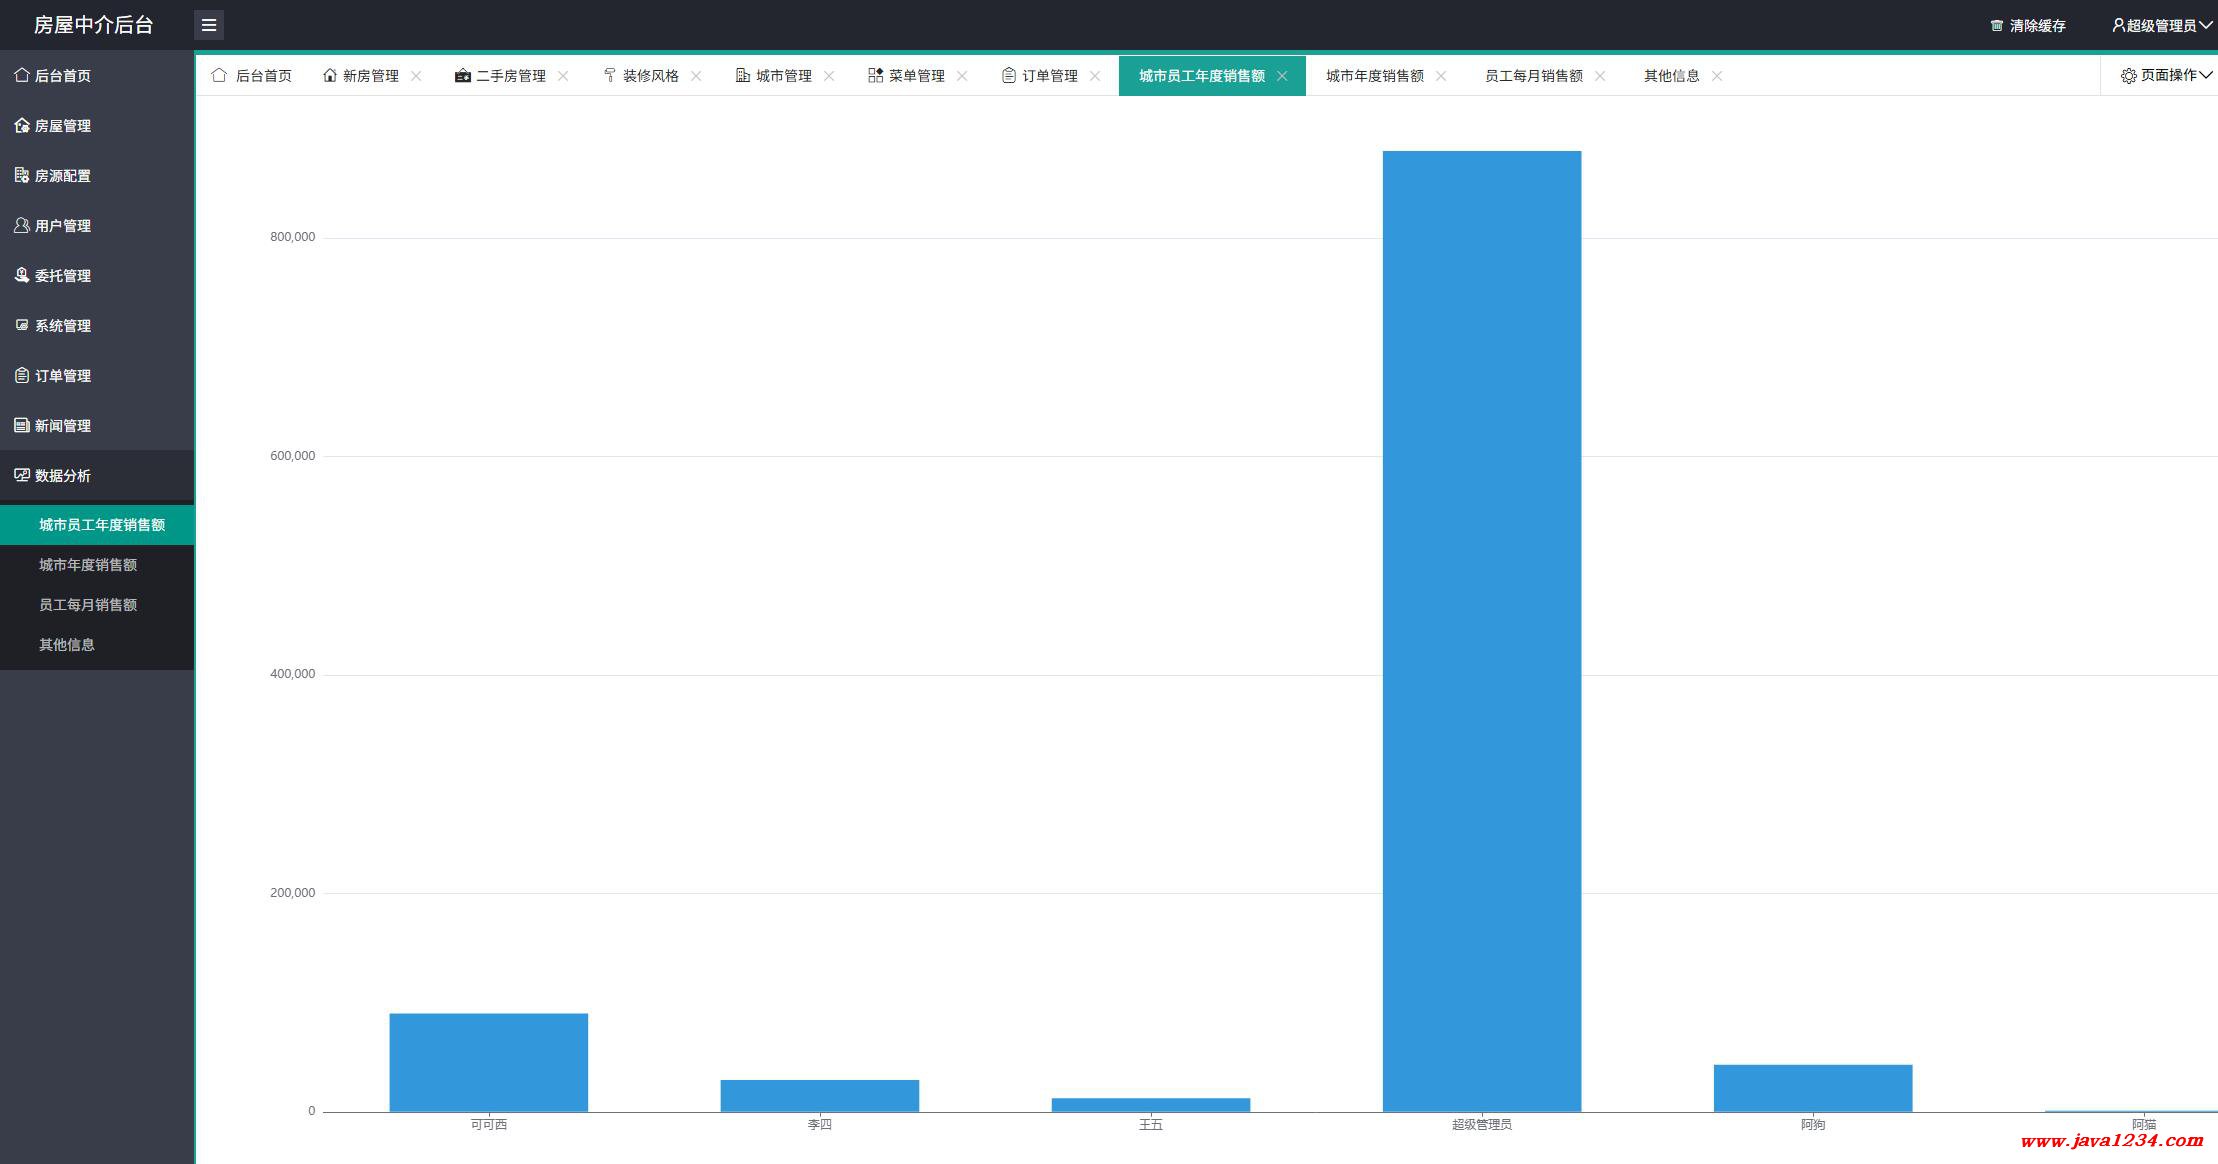
Task: Click the 新闻管理 sidebar icon
Action: pyautogui.click(x=22, y=425)
